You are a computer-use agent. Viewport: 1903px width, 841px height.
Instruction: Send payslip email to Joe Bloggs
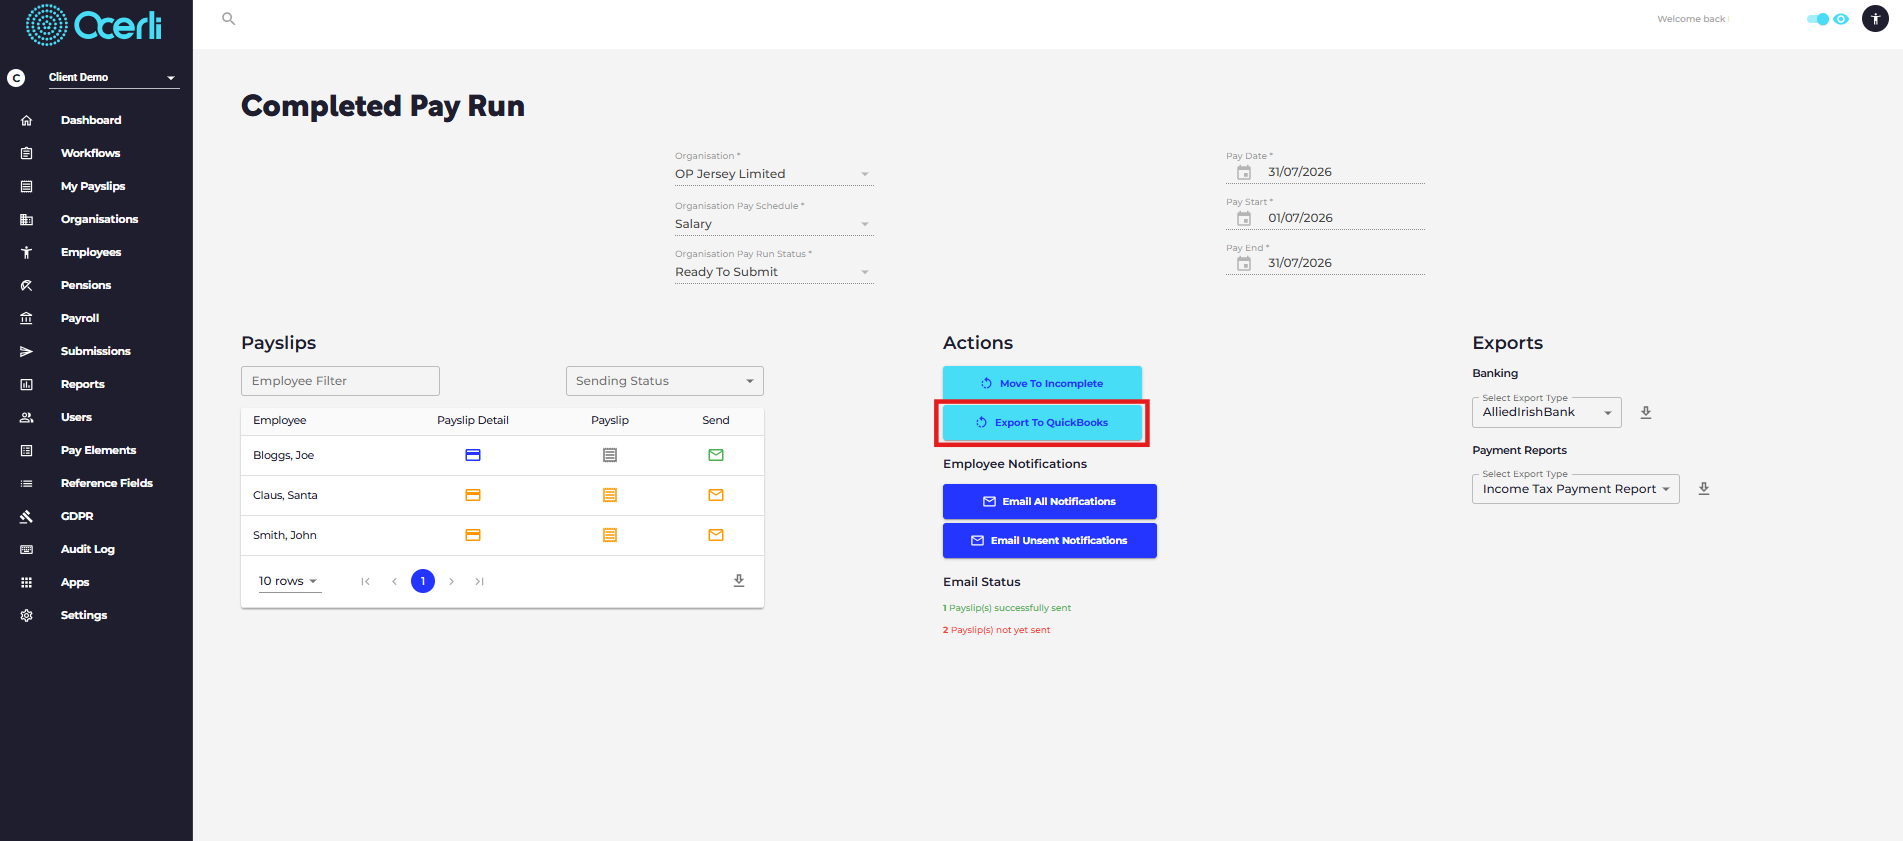pos(716,455)
